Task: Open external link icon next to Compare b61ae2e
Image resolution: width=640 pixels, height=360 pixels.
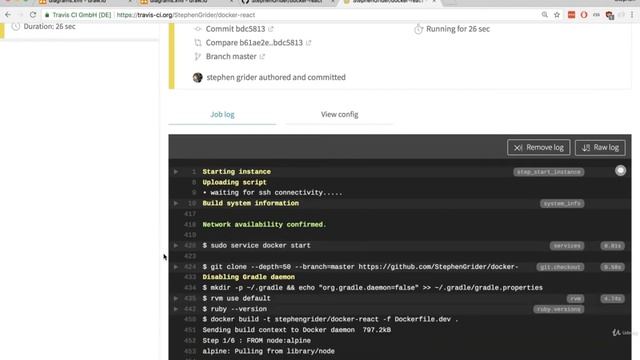Action: pyautogui.click(x=309, y=43)
